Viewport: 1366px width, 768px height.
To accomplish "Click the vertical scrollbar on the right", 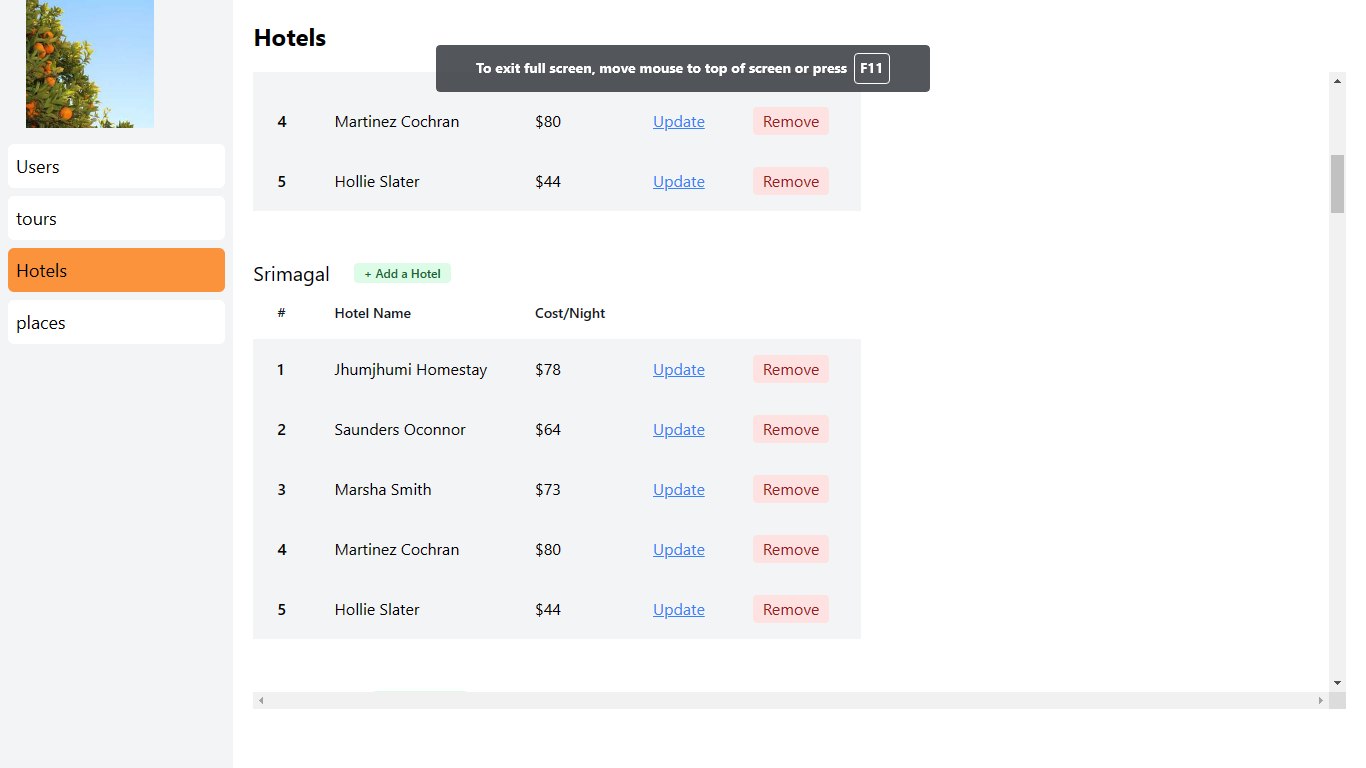I will pyautogui.click(x=1336, y=180).
